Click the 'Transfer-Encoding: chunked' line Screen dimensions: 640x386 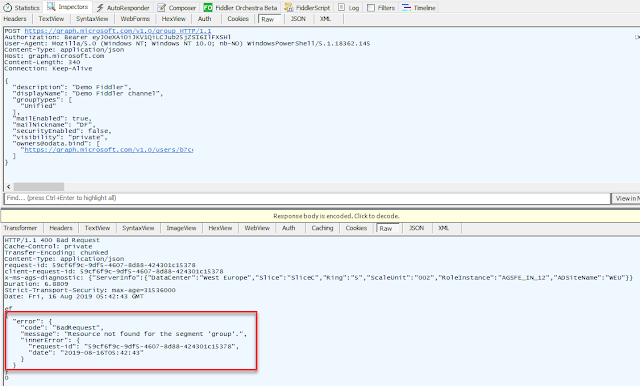(56, 253)
